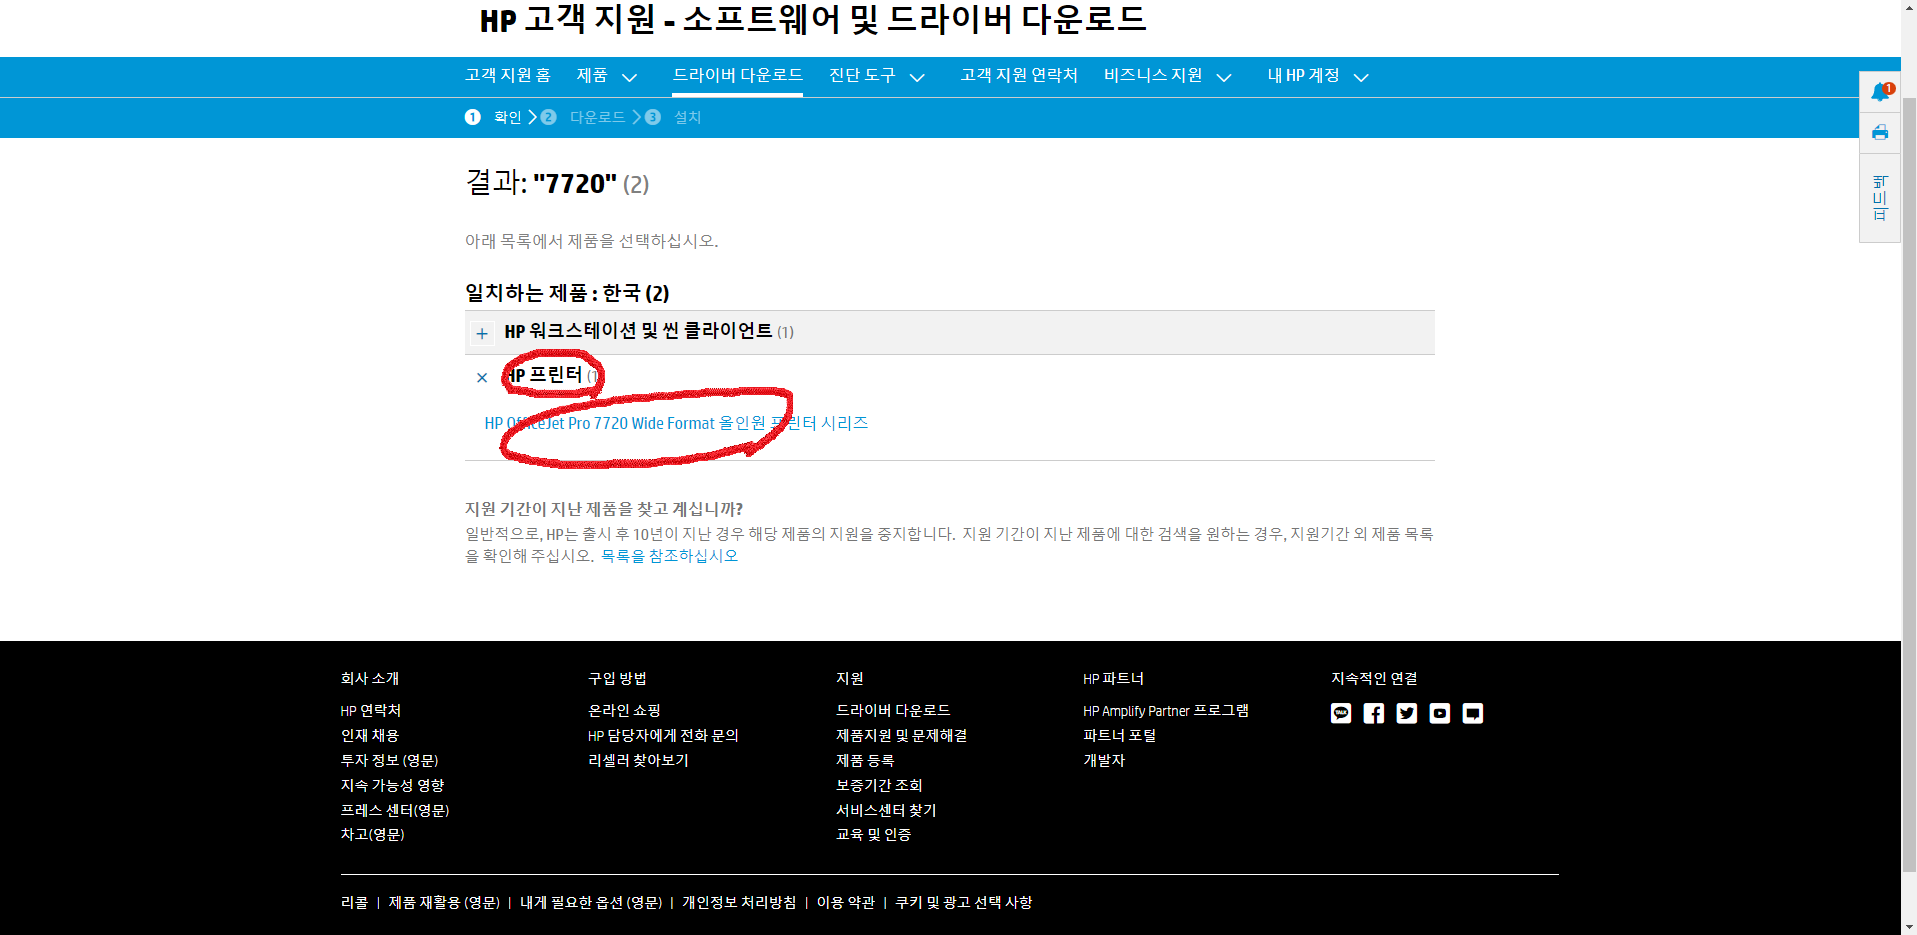This screenshot has height=935, width=1917.
Task: Open HP OfficeJet Pro 7720 Wide Format link
Action: point(676,423)
